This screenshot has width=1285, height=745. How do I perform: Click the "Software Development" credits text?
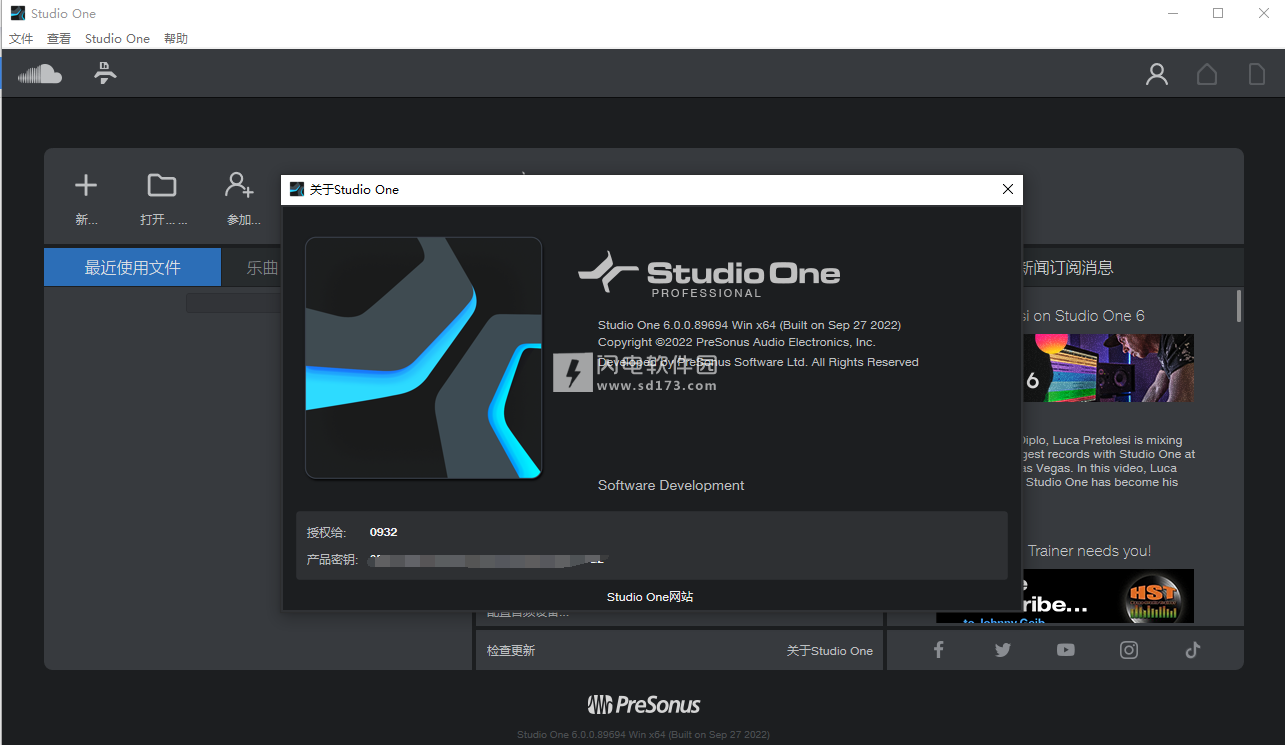tap(671, 485)
